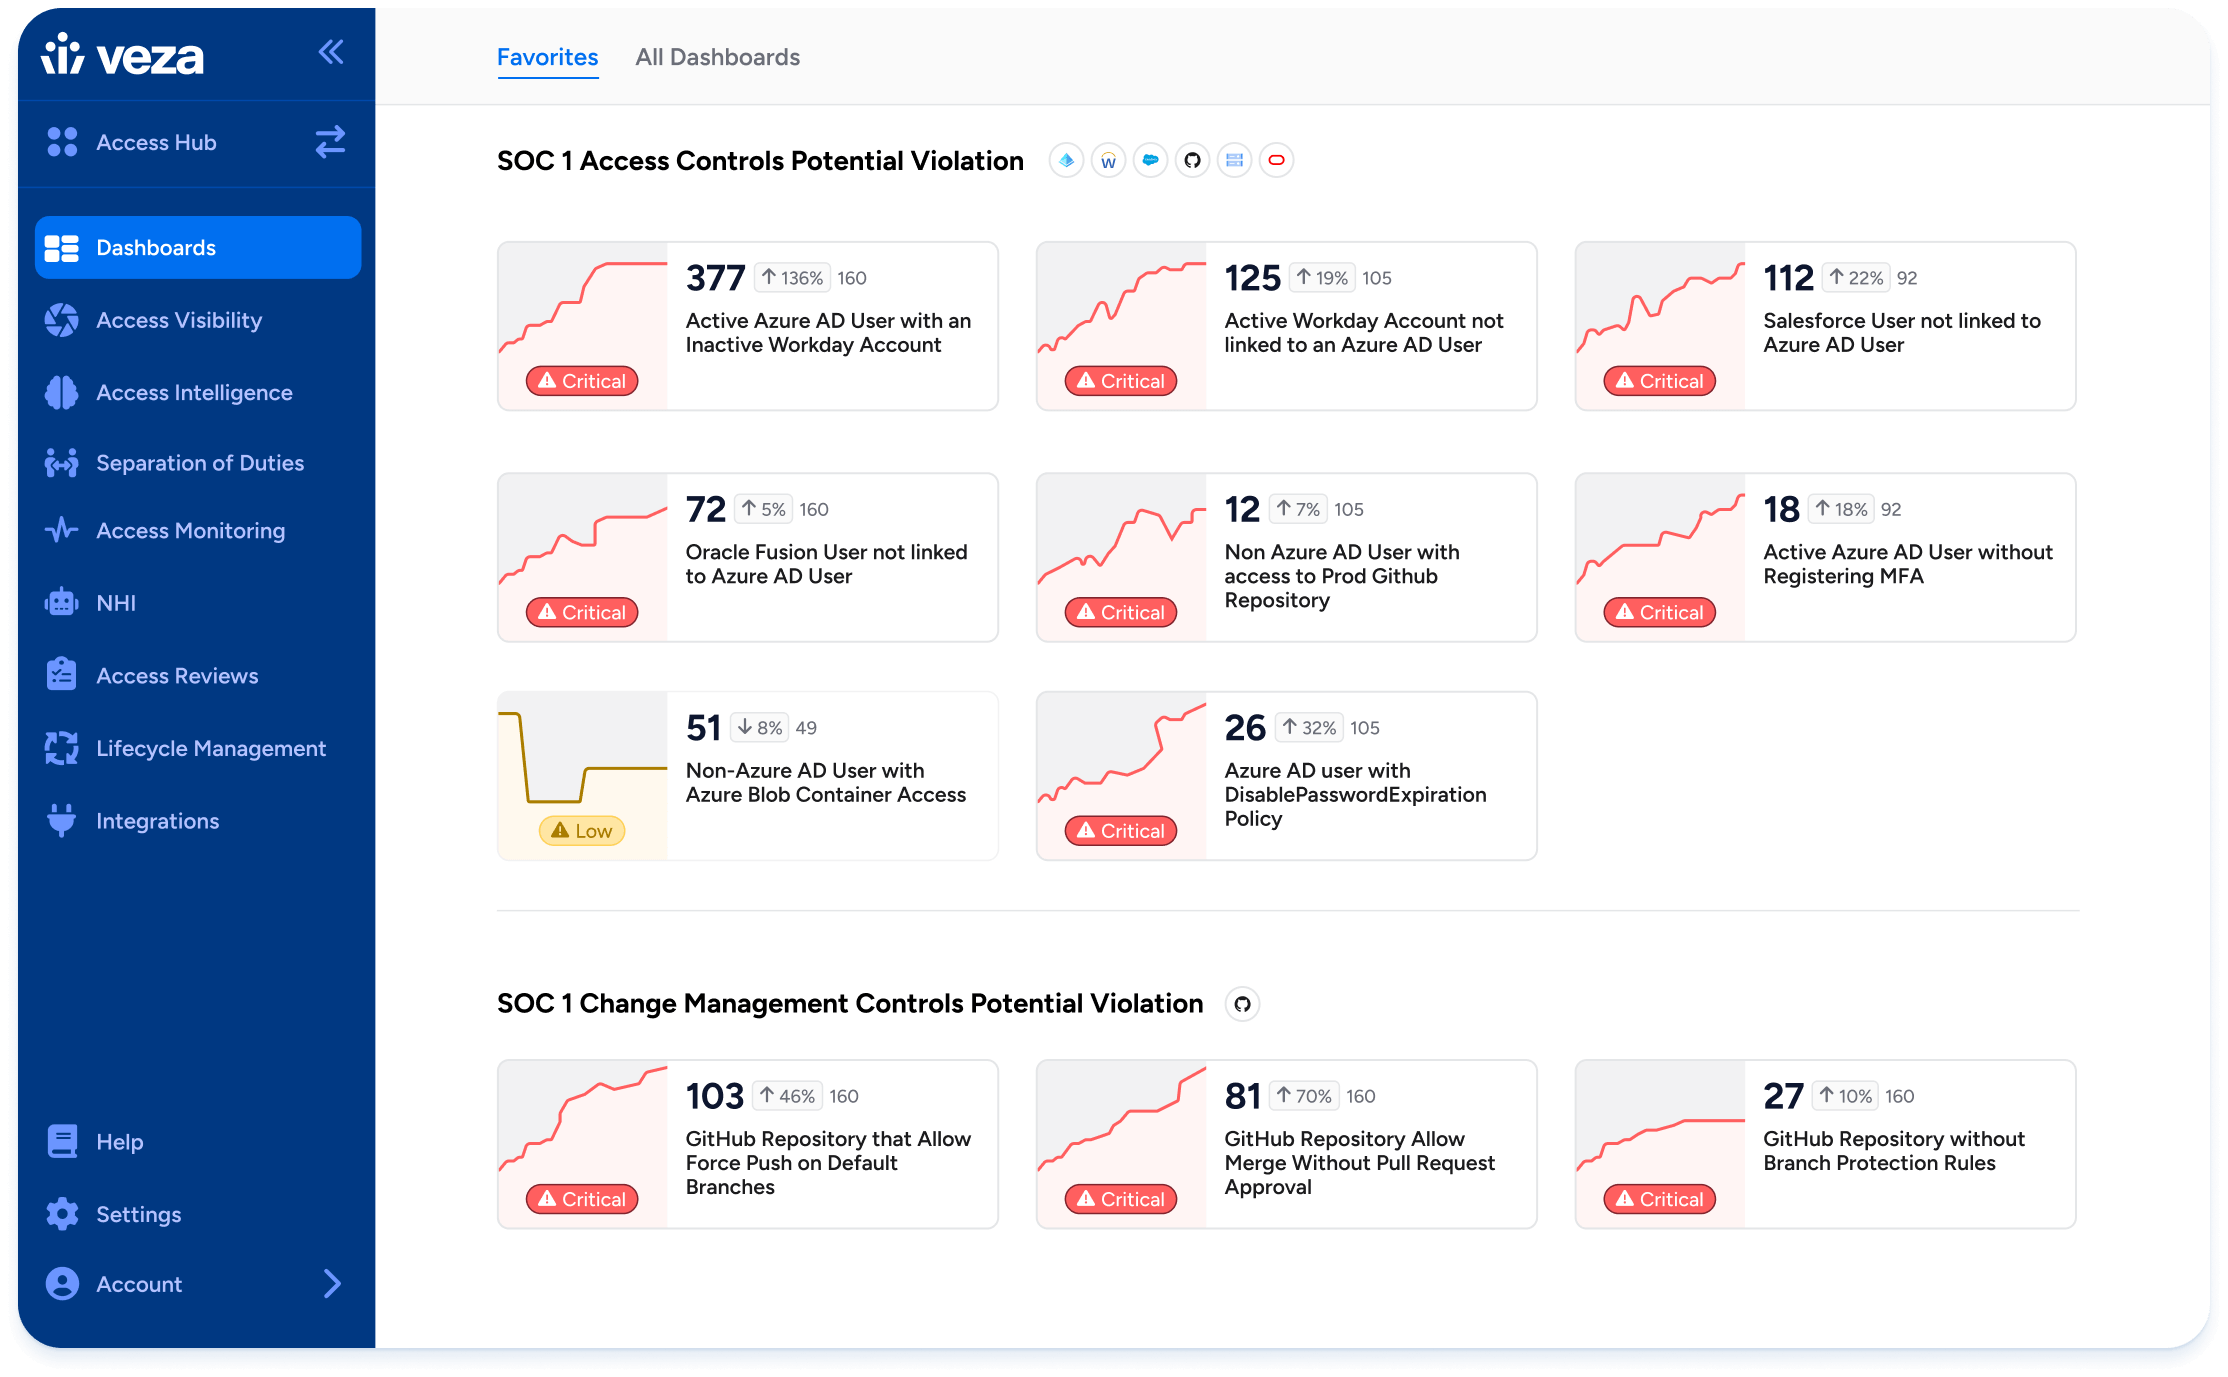Click the Low badge on the Azure Blob card

point(582,831)
